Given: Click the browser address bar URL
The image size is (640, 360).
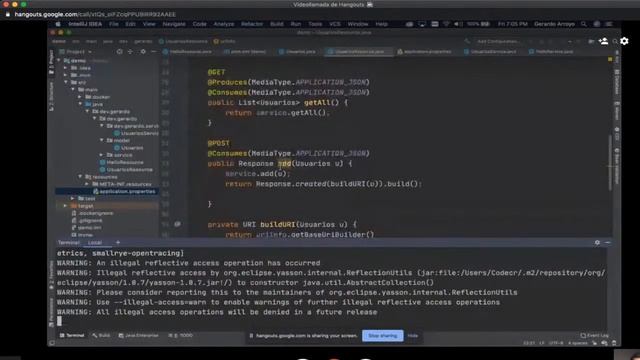Looking at the screenshot, I should tap(95, 14).
